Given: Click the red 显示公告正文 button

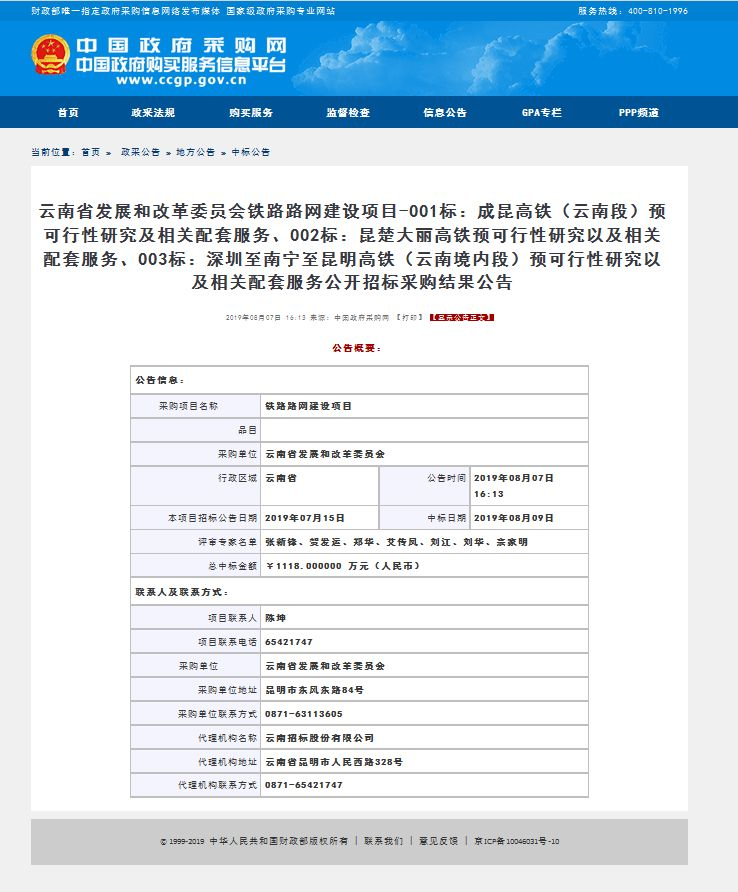Looking at the screenshot, I should coord(462,317).
